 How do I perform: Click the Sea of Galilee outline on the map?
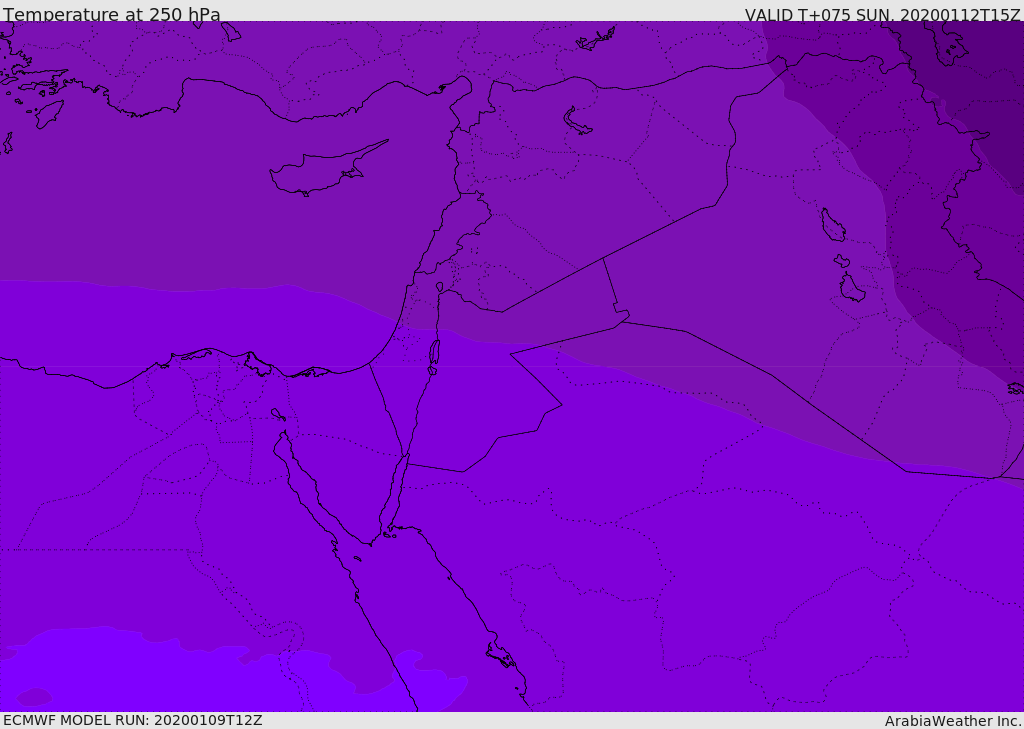440,287
